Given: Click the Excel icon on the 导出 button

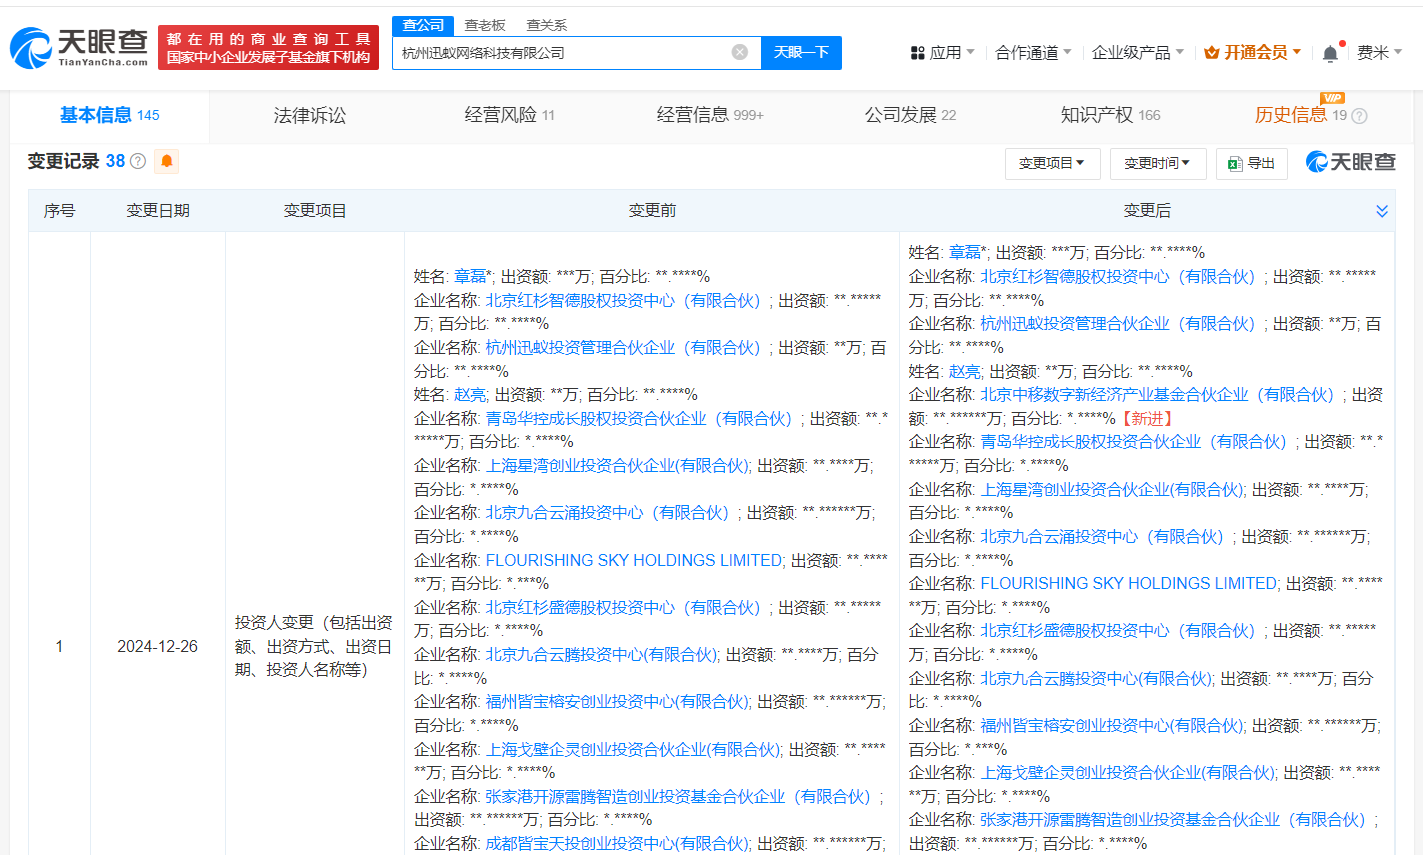Looking at the screenshot, I should point(1233,163).
